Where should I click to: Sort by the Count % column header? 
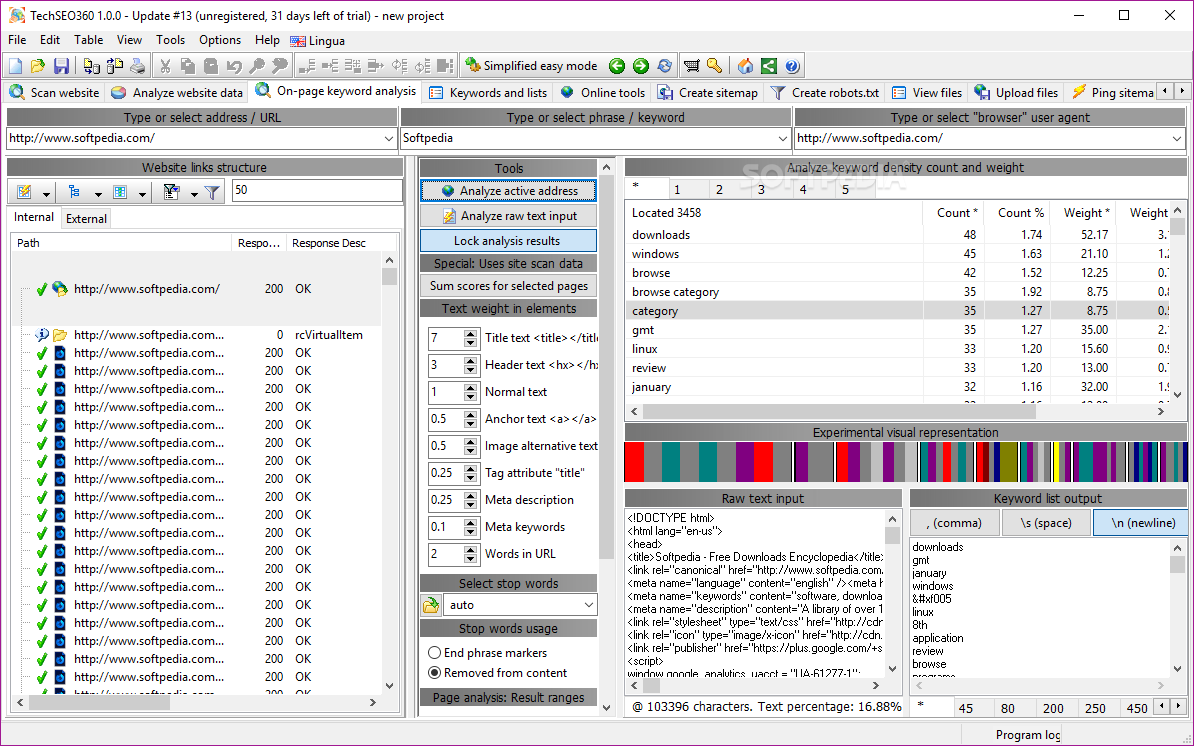tap(1016, 213)
